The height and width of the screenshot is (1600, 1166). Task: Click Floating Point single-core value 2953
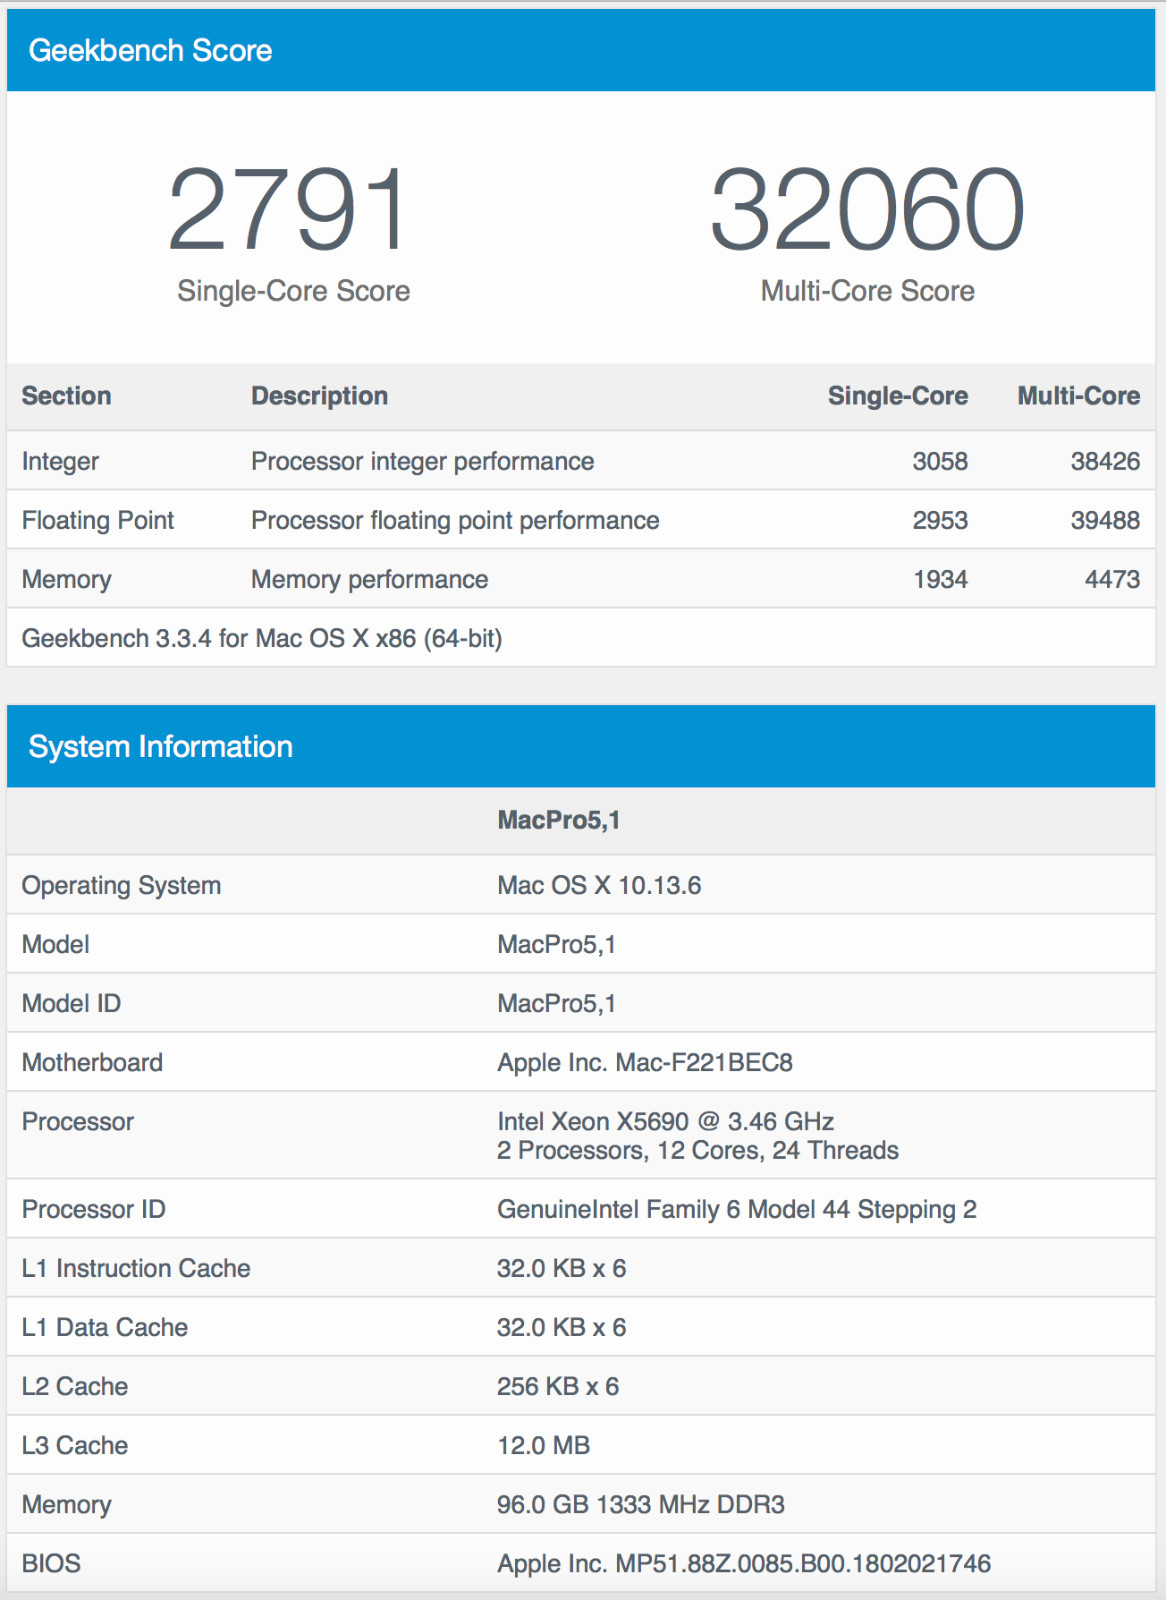(x=940, y=520)
